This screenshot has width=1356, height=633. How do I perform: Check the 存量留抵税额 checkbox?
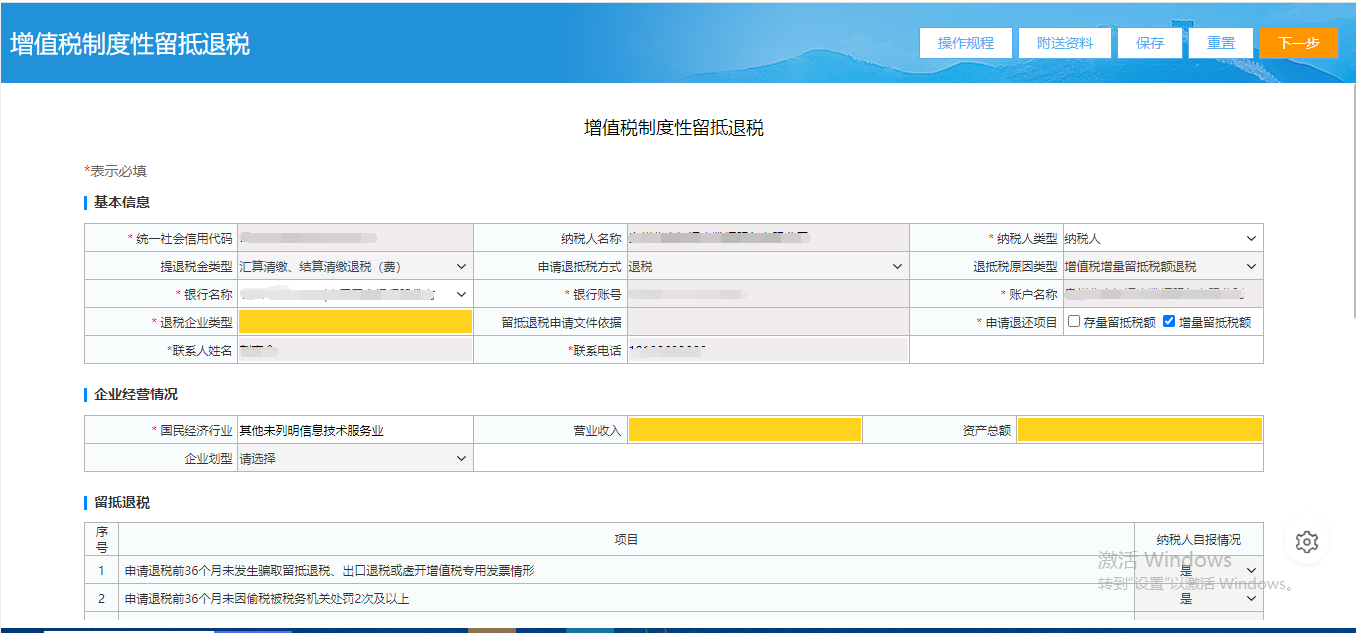click(1074, 322)
